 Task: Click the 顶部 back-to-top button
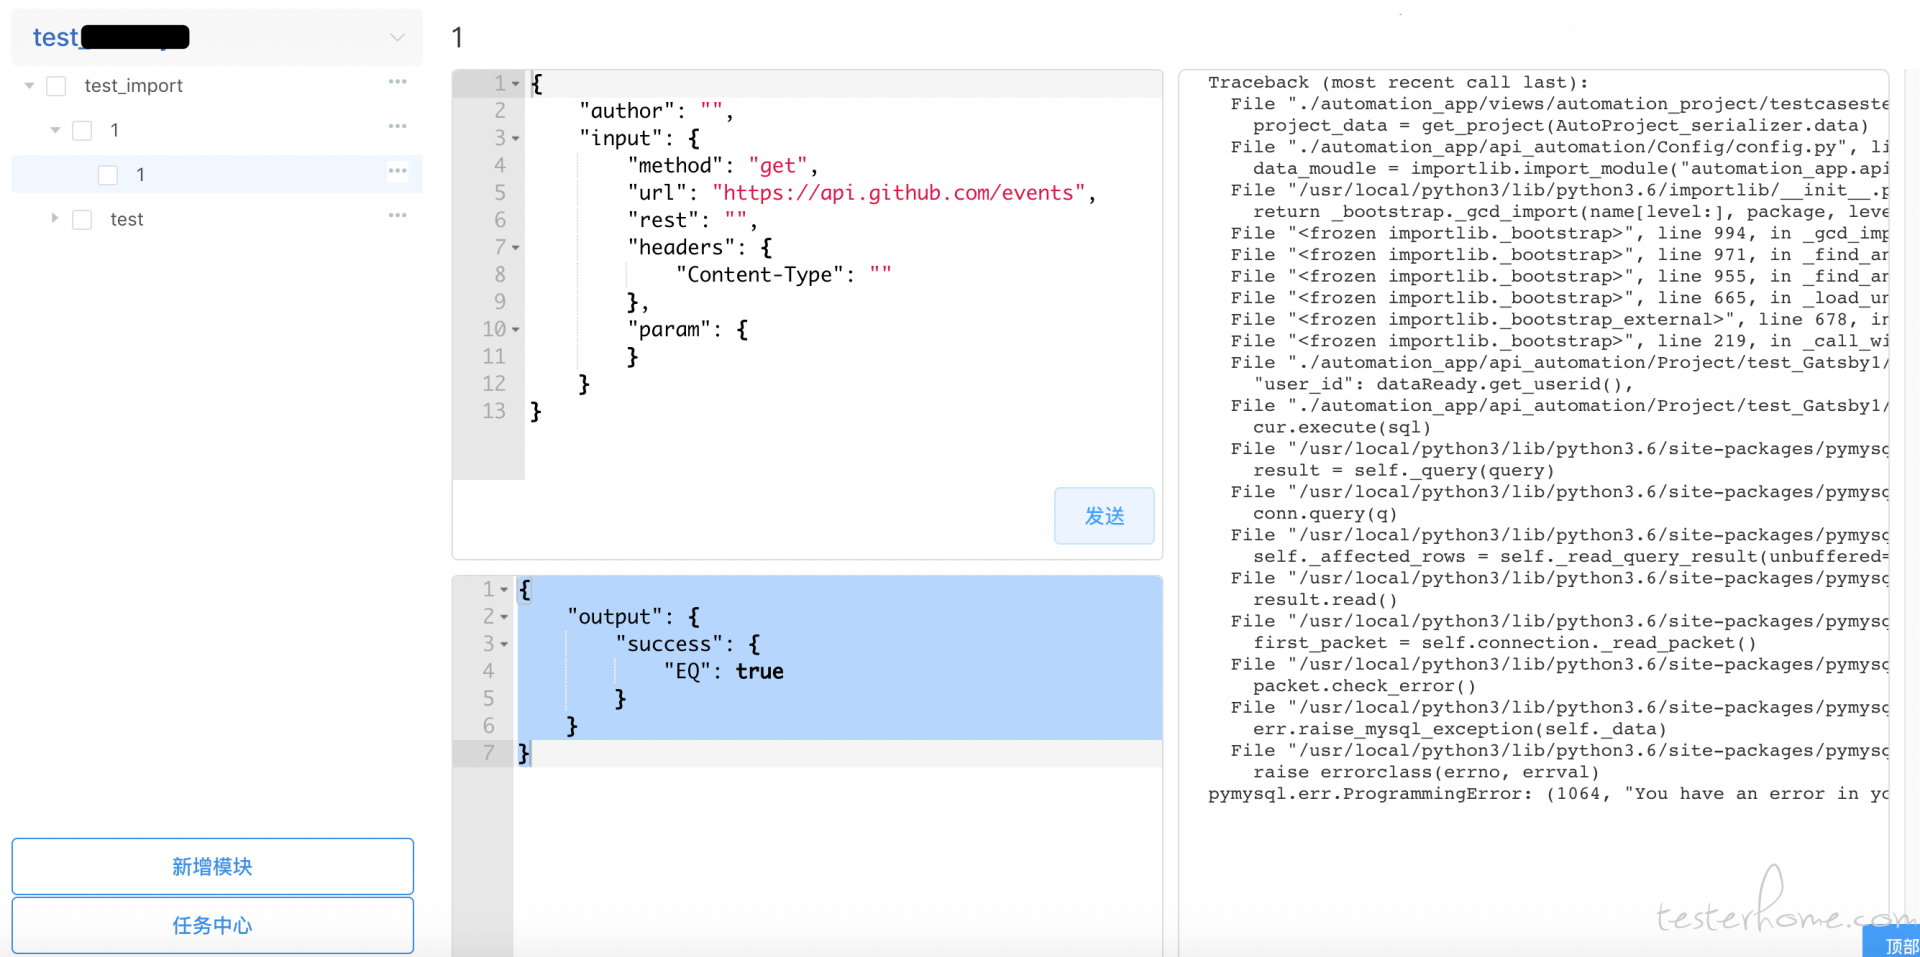coord(1897,945)
